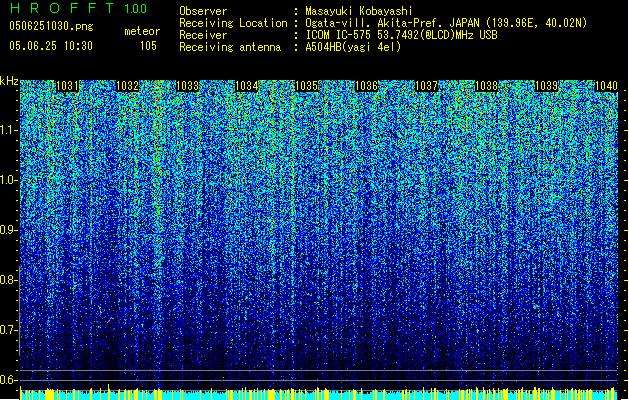This screenshot has width=629, height=400.
Task: Click the 1035 time marker
Action: [x=307, y=86]
